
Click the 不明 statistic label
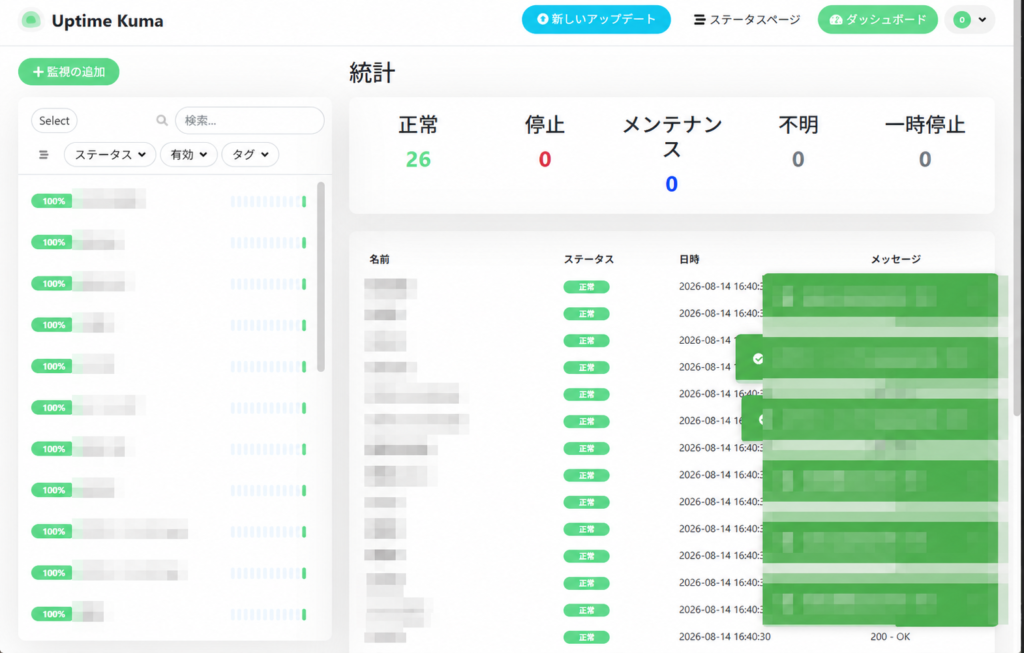click(x=798, y=124)
